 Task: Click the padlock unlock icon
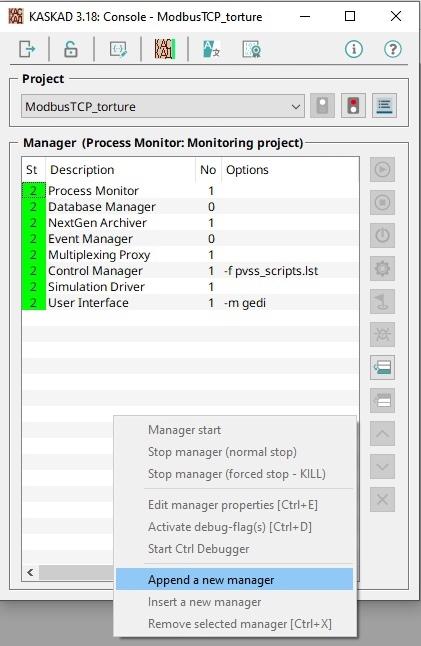[71, 49]
